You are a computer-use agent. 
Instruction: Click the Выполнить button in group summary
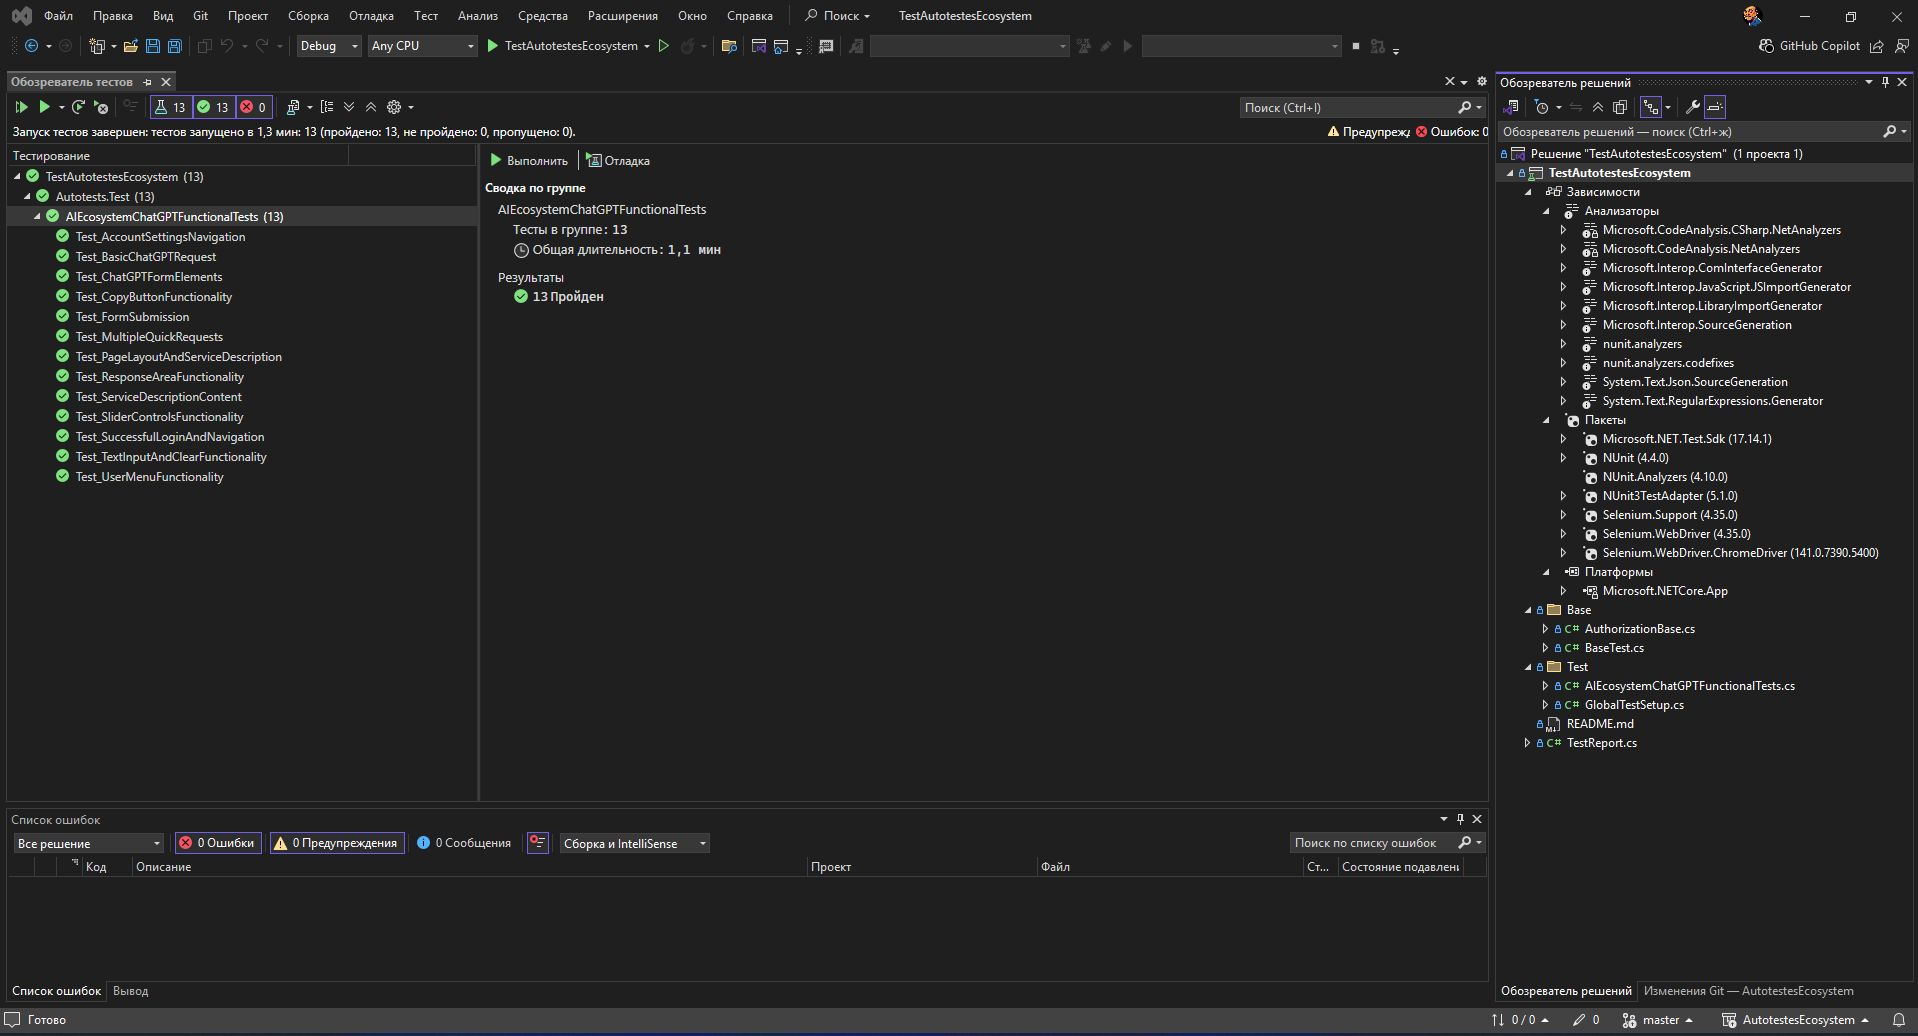point(528,160)
